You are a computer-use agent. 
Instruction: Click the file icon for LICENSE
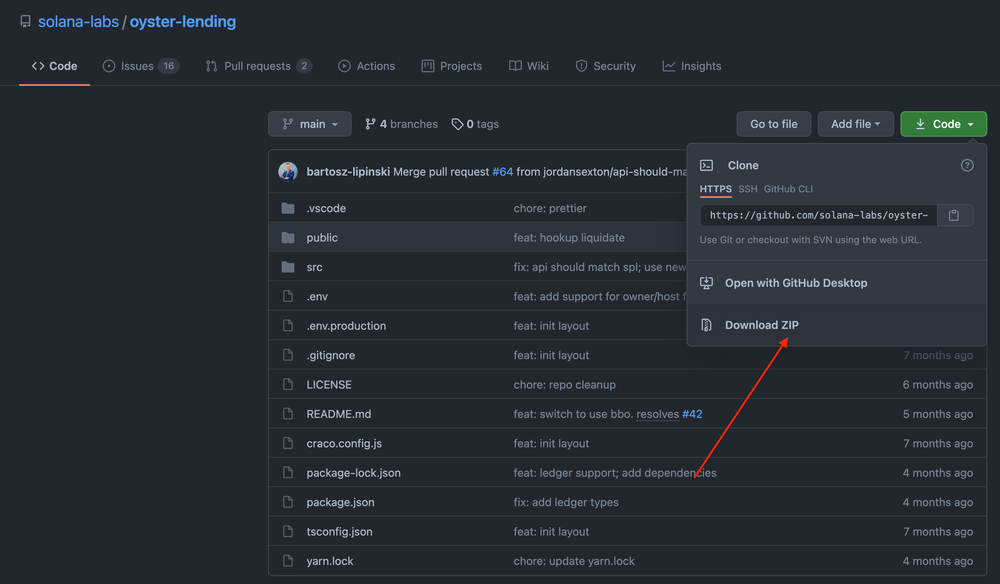288,384
